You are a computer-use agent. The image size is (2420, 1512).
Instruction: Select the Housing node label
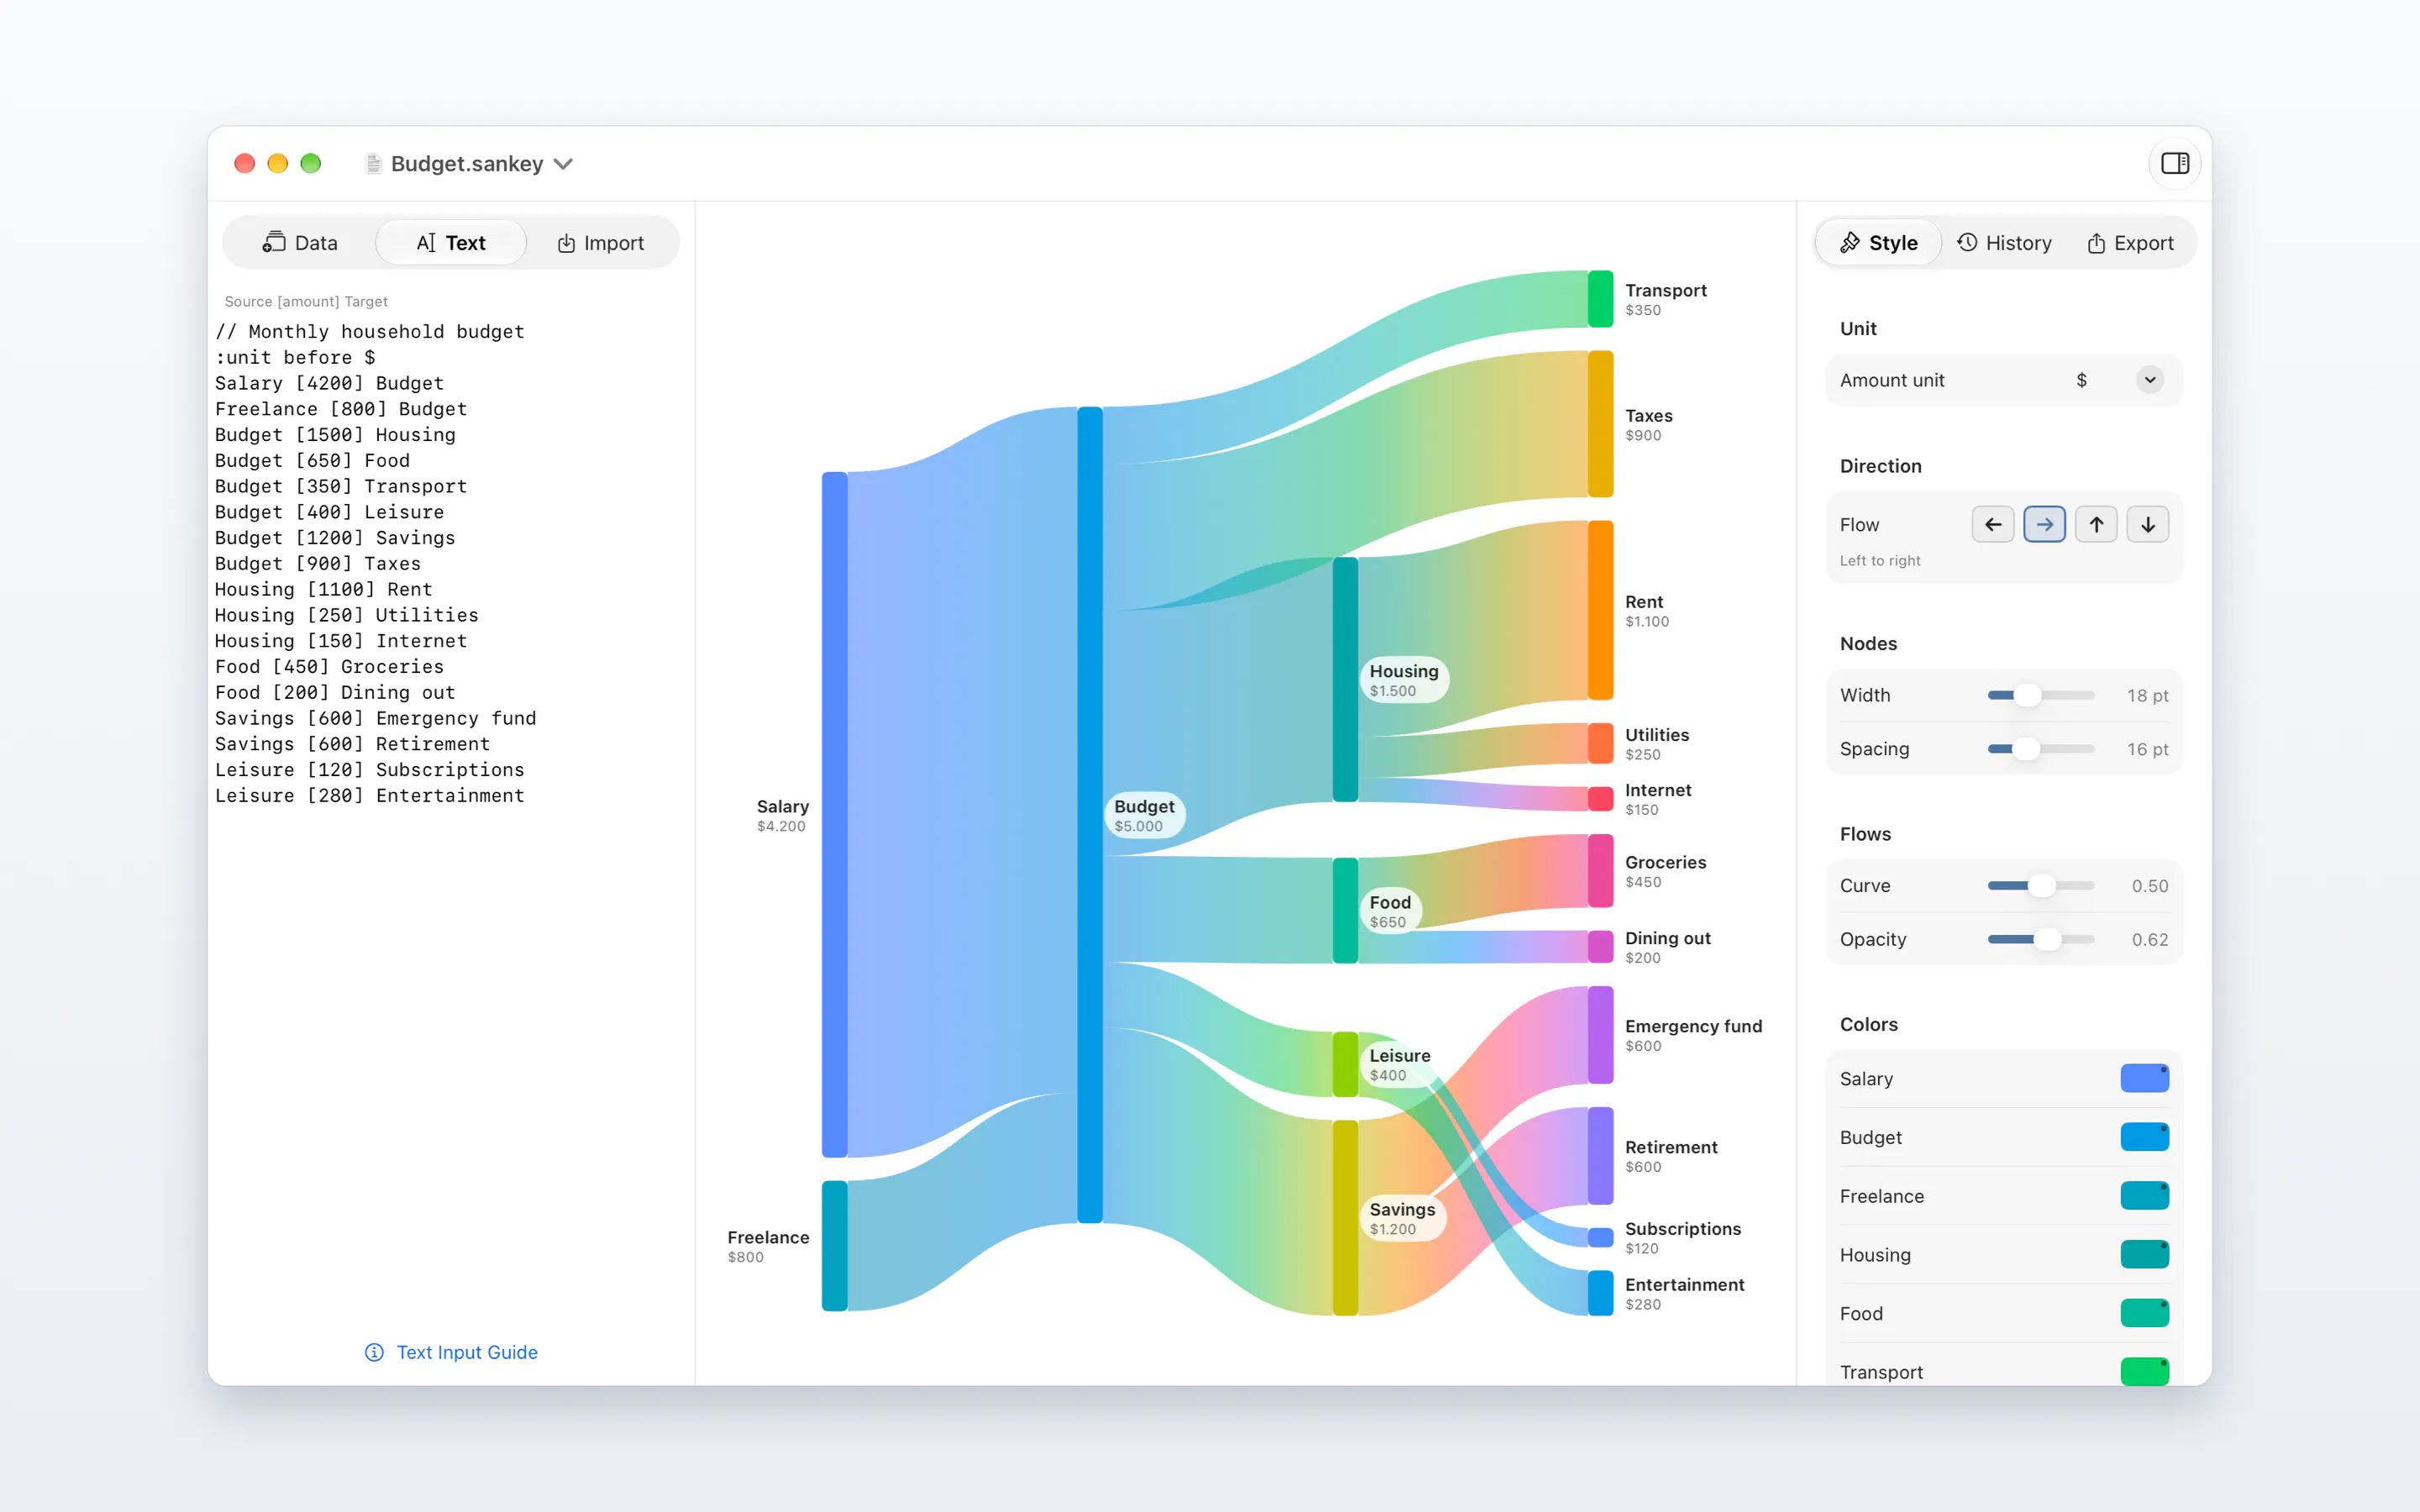coord(1404,680)
